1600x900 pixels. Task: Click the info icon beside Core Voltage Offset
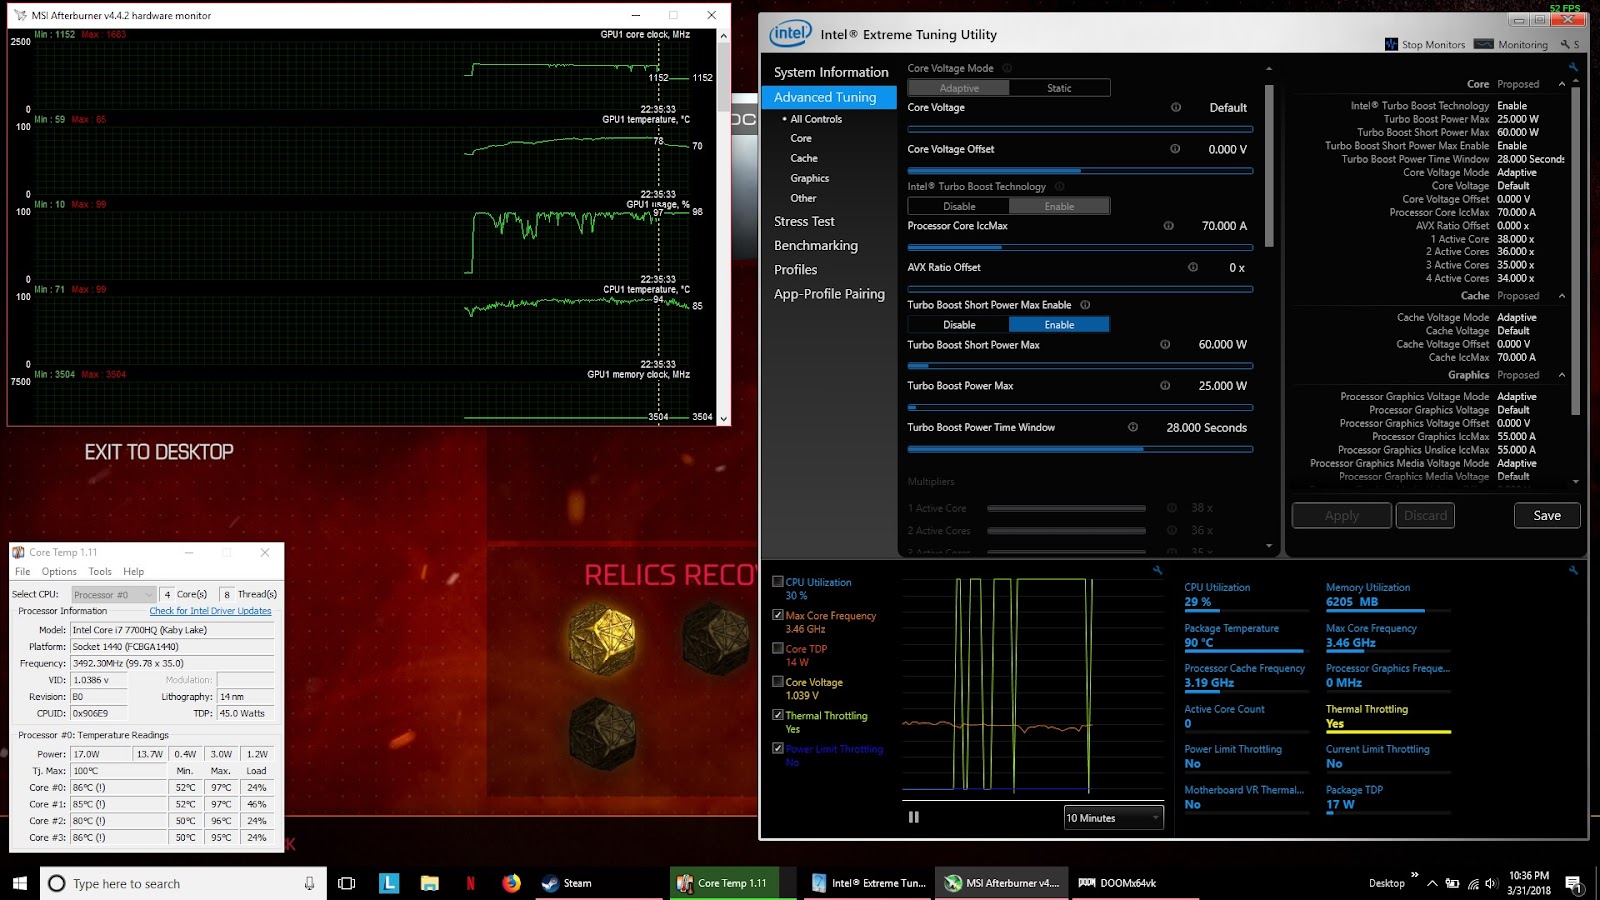(x=1175, y=149)
